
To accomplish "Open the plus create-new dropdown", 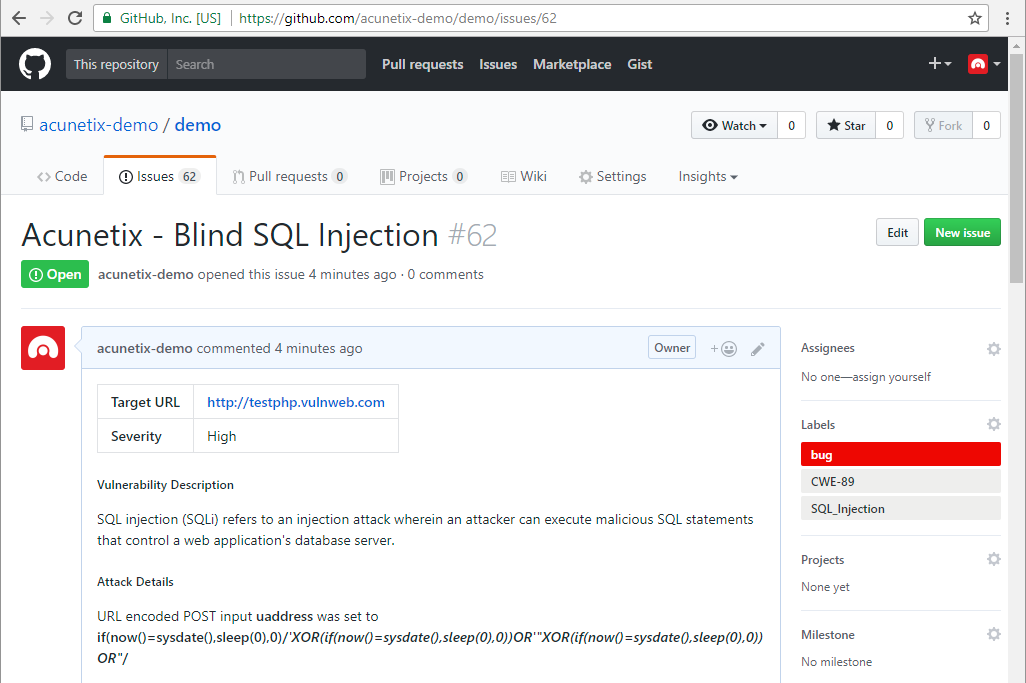I will 940,63.
